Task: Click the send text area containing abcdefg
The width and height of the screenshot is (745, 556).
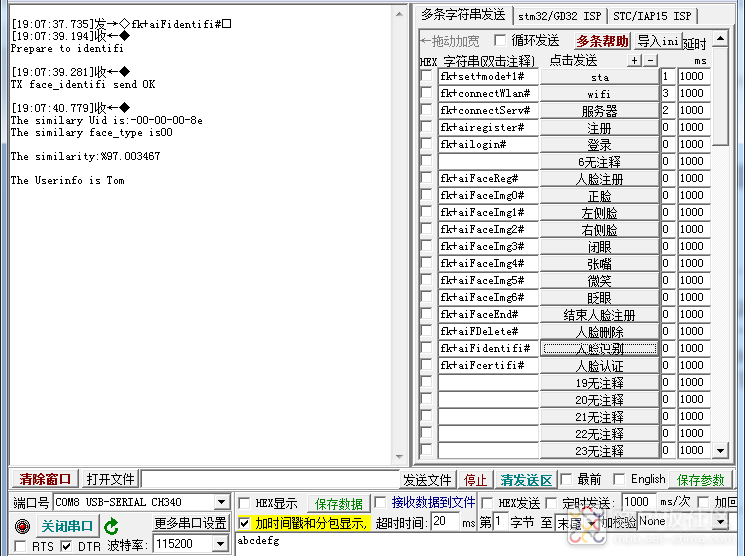Action: click(485, 544)
